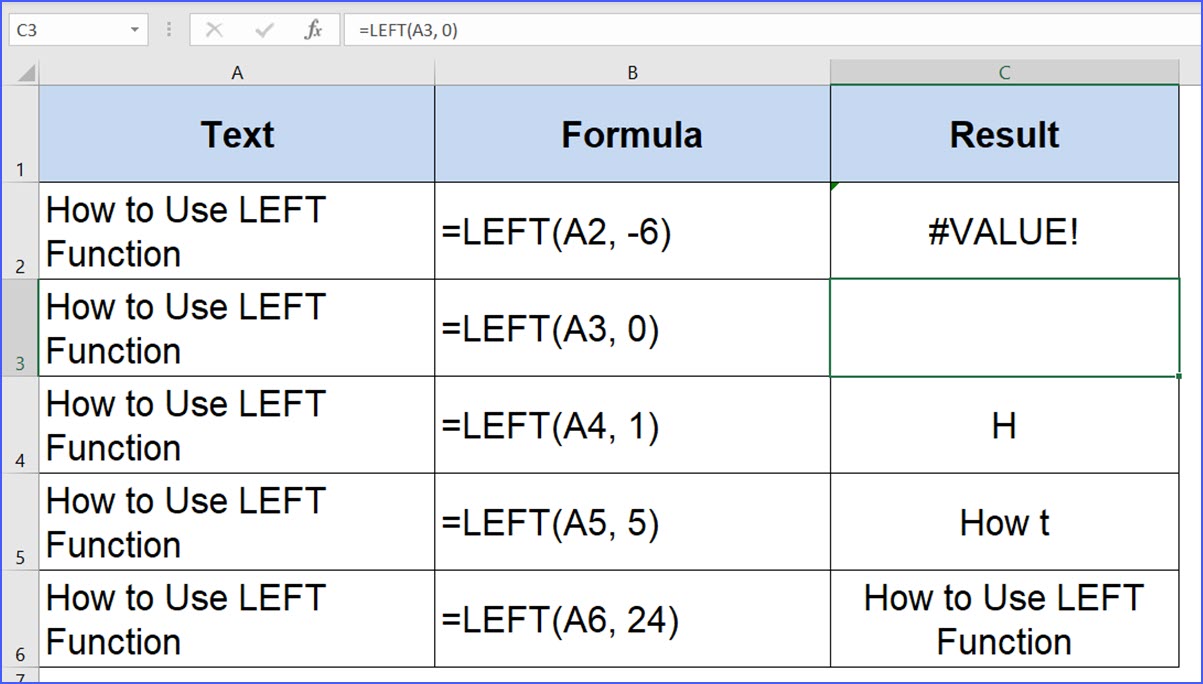Select the cell showing #VALUE! error
The height and width of the screenshot is (684, 1203).
[1003, 228]
